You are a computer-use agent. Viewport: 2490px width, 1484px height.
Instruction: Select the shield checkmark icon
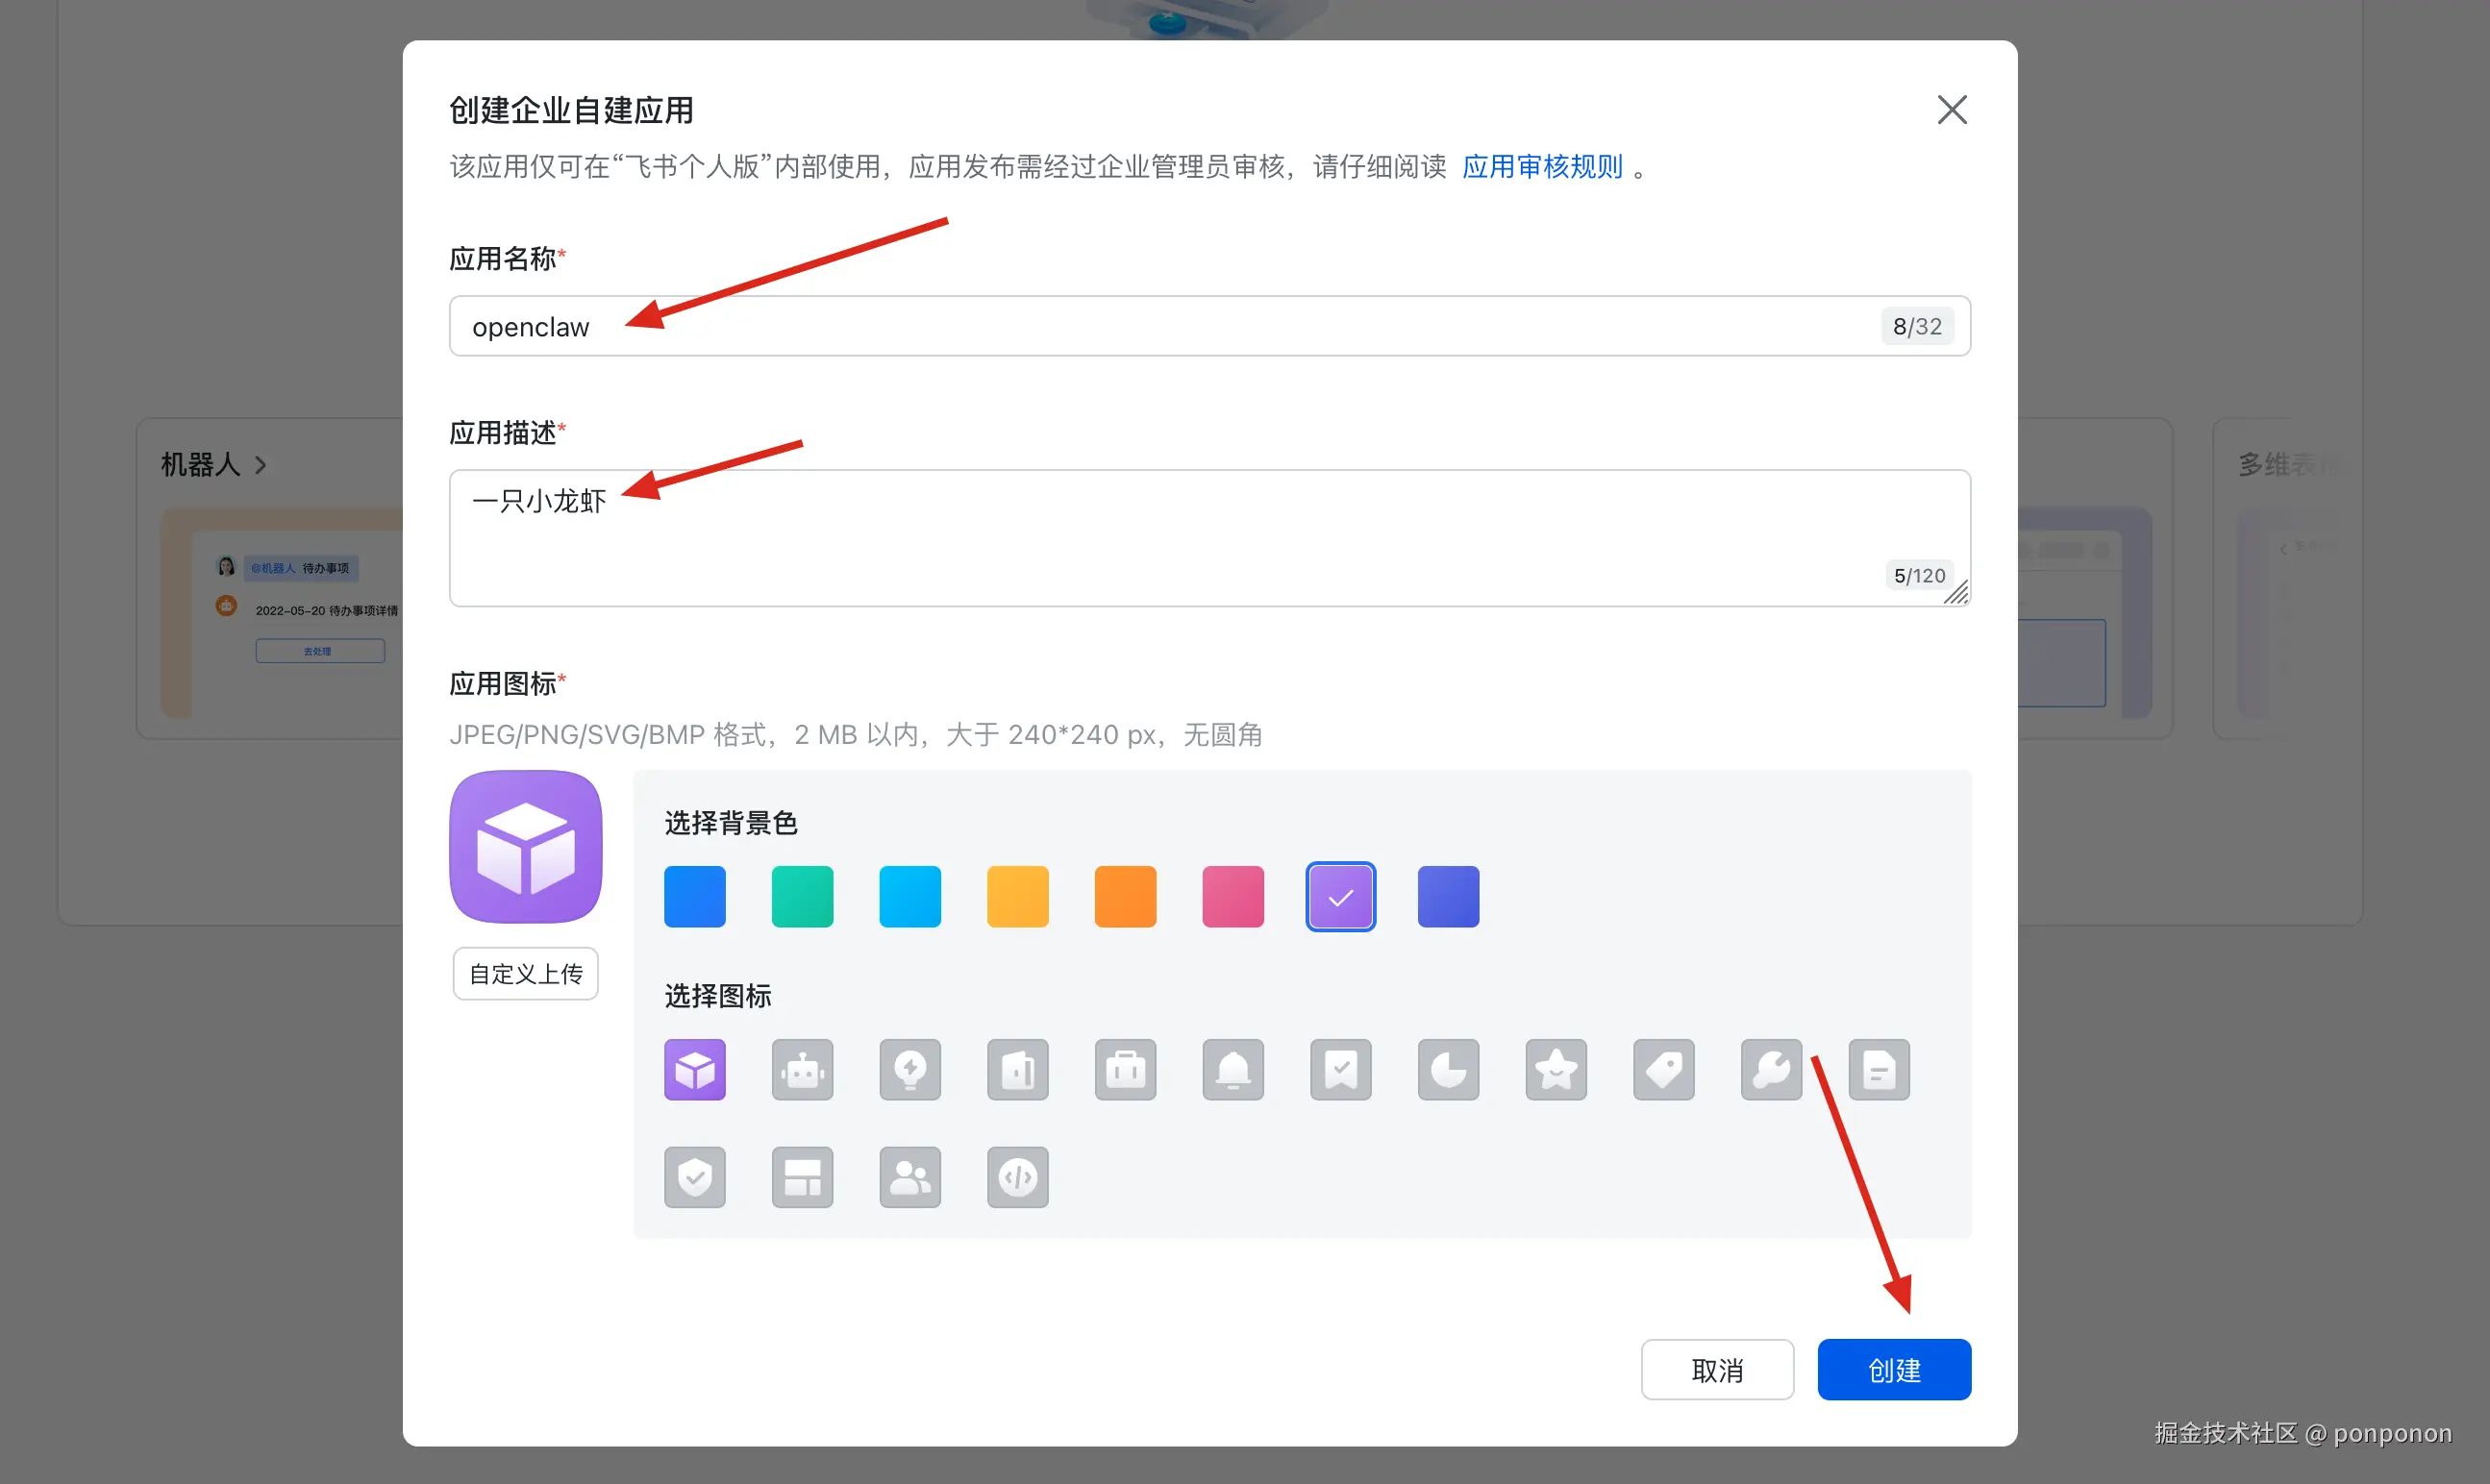click(695, 1177)
